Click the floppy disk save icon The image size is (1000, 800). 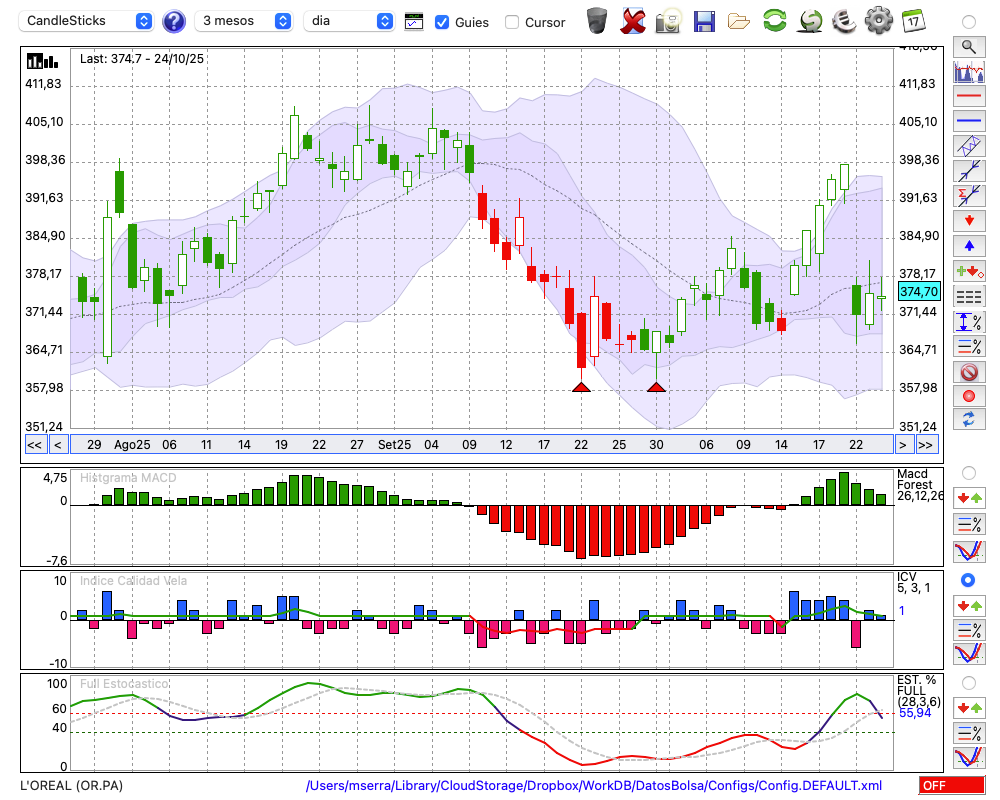tap(704, 21)
